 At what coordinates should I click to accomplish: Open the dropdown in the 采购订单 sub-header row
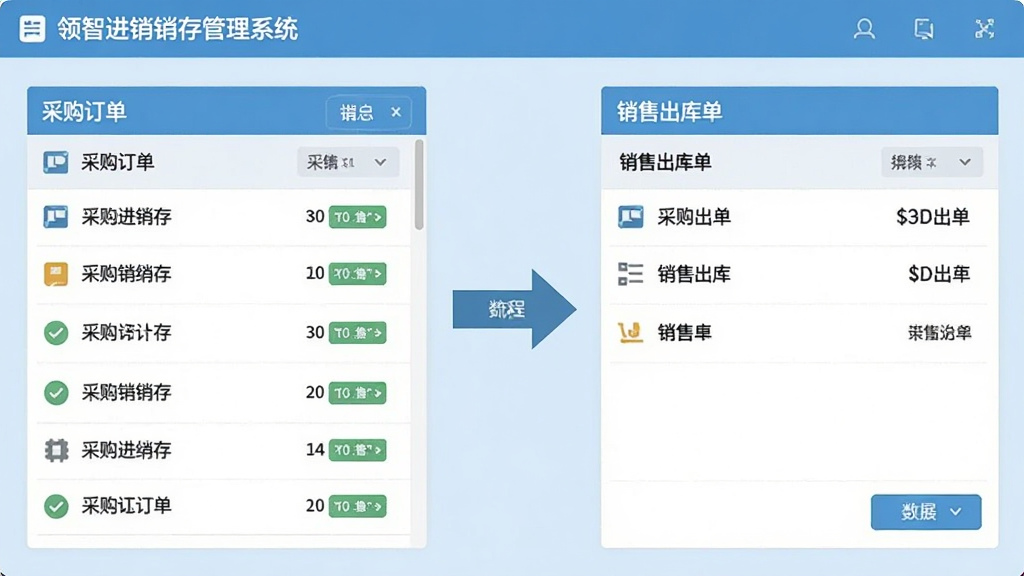pyautogui.click(x=347, y=162)
